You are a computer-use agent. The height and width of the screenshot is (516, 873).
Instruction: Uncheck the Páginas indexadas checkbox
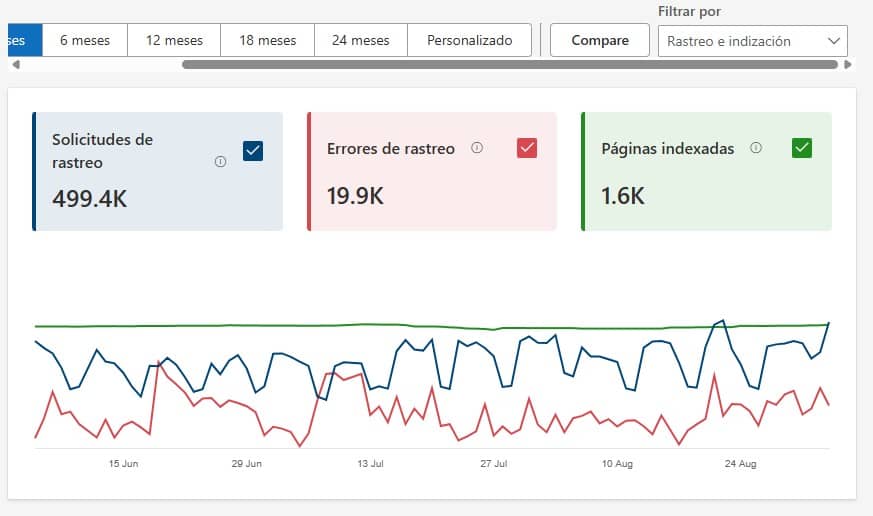click(802, 148)
